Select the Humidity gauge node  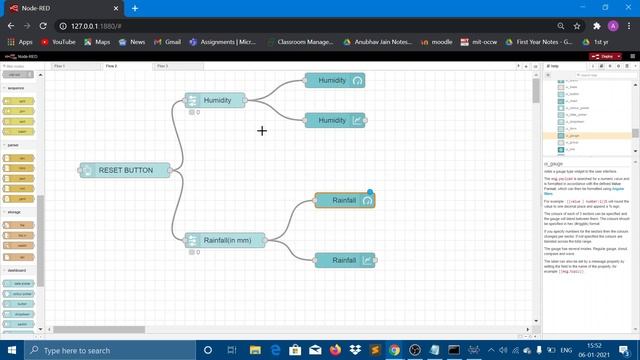pyautogui.click(x=335, y=80)
